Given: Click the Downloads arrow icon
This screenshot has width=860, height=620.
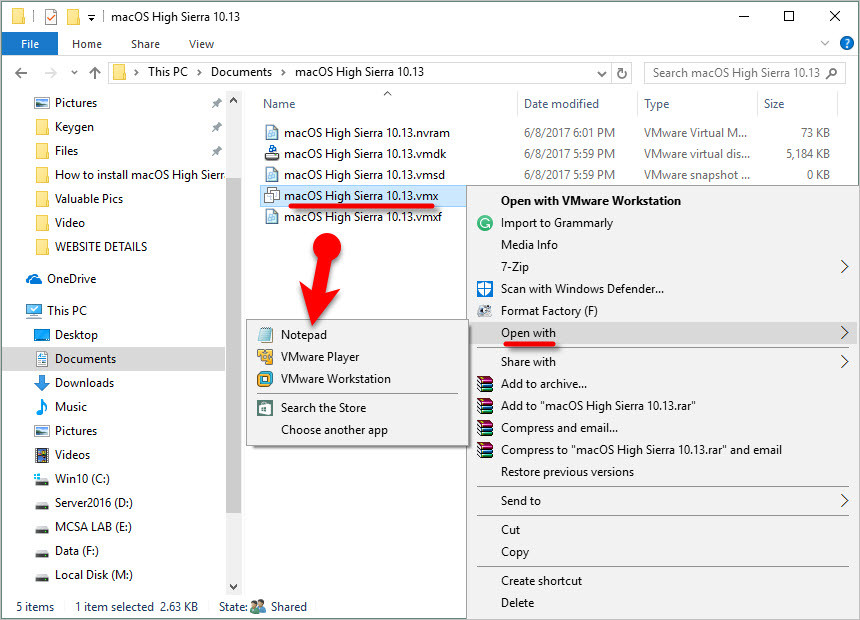Looking at the screenshot, I should (42, 383).
